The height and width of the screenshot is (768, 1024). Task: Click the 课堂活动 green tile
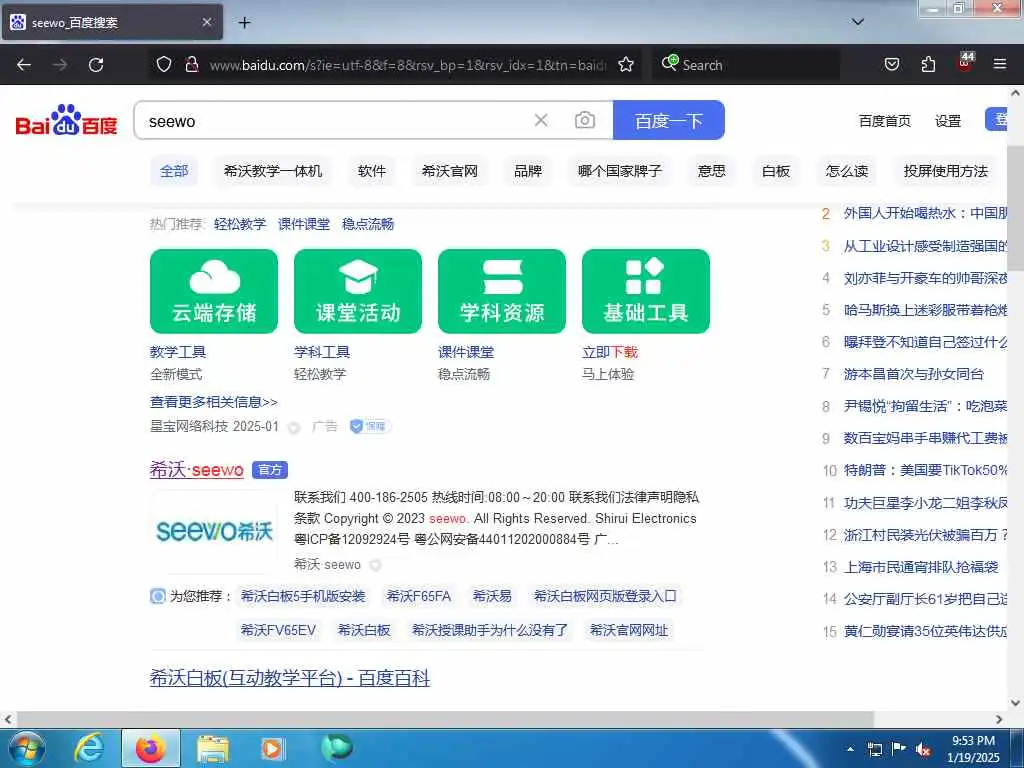pyautogui.click(x=358, y=291)
